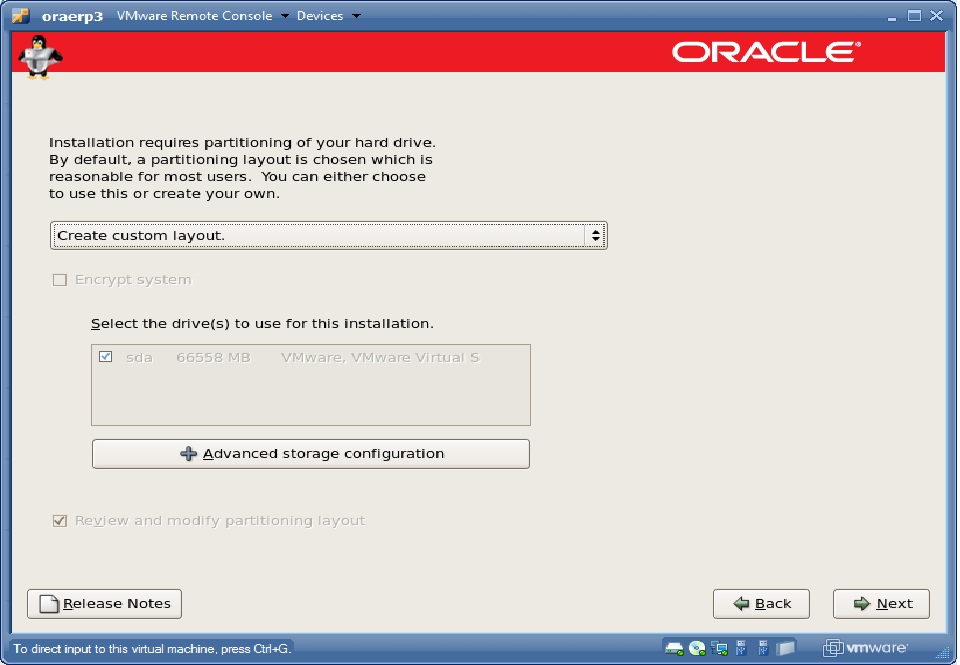The width and height of the screenshot is (960, 665).
Task: Select the first USB device tray icon
Action: pyautogui.click(x=740, y=648)
